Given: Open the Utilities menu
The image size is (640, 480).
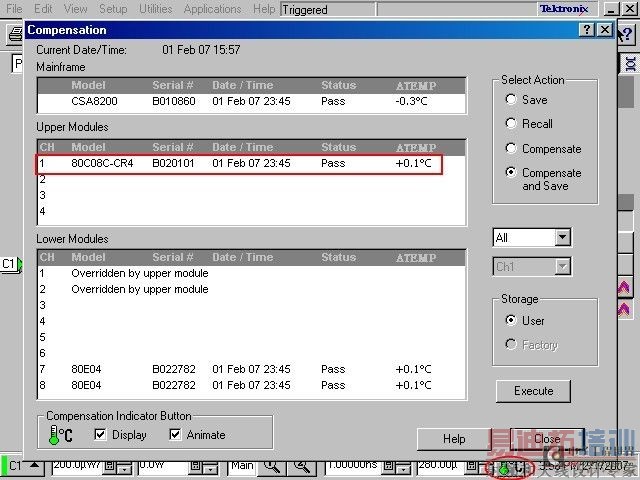Looking at the screenshot, I should point(156,9).
